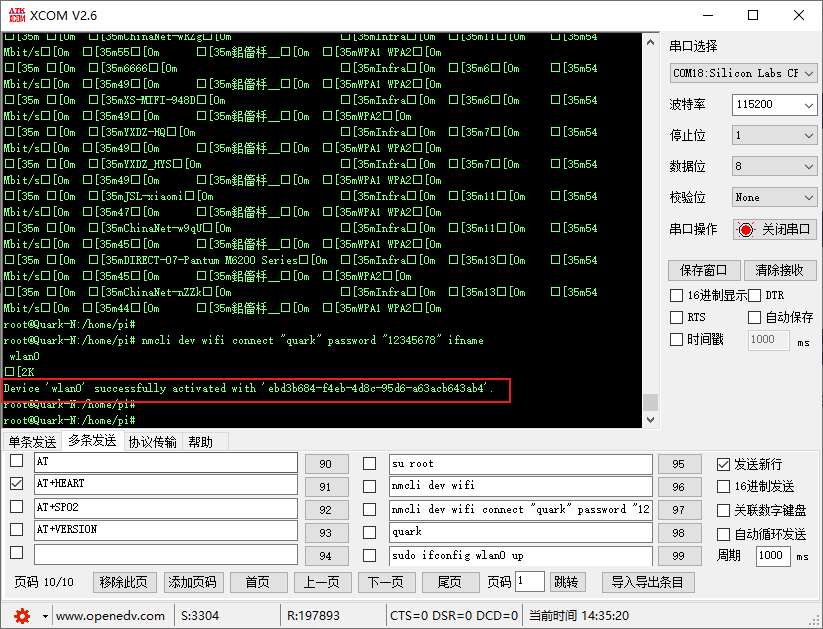
Task: Go to 尾页 last page
Action: point(450,582)
